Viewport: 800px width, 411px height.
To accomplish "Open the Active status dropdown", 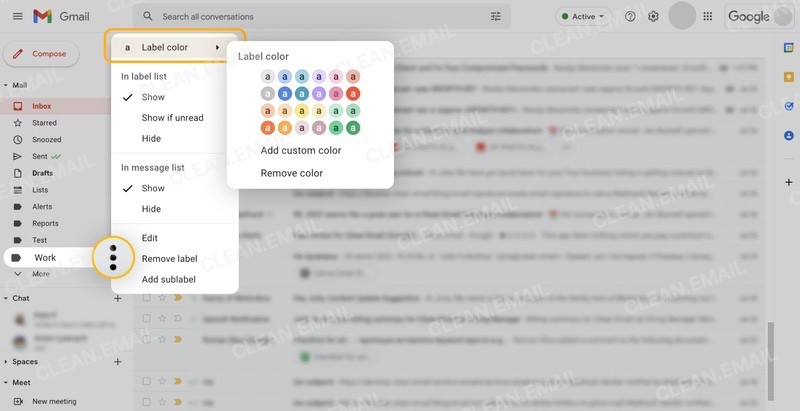I will pos(583,17).
